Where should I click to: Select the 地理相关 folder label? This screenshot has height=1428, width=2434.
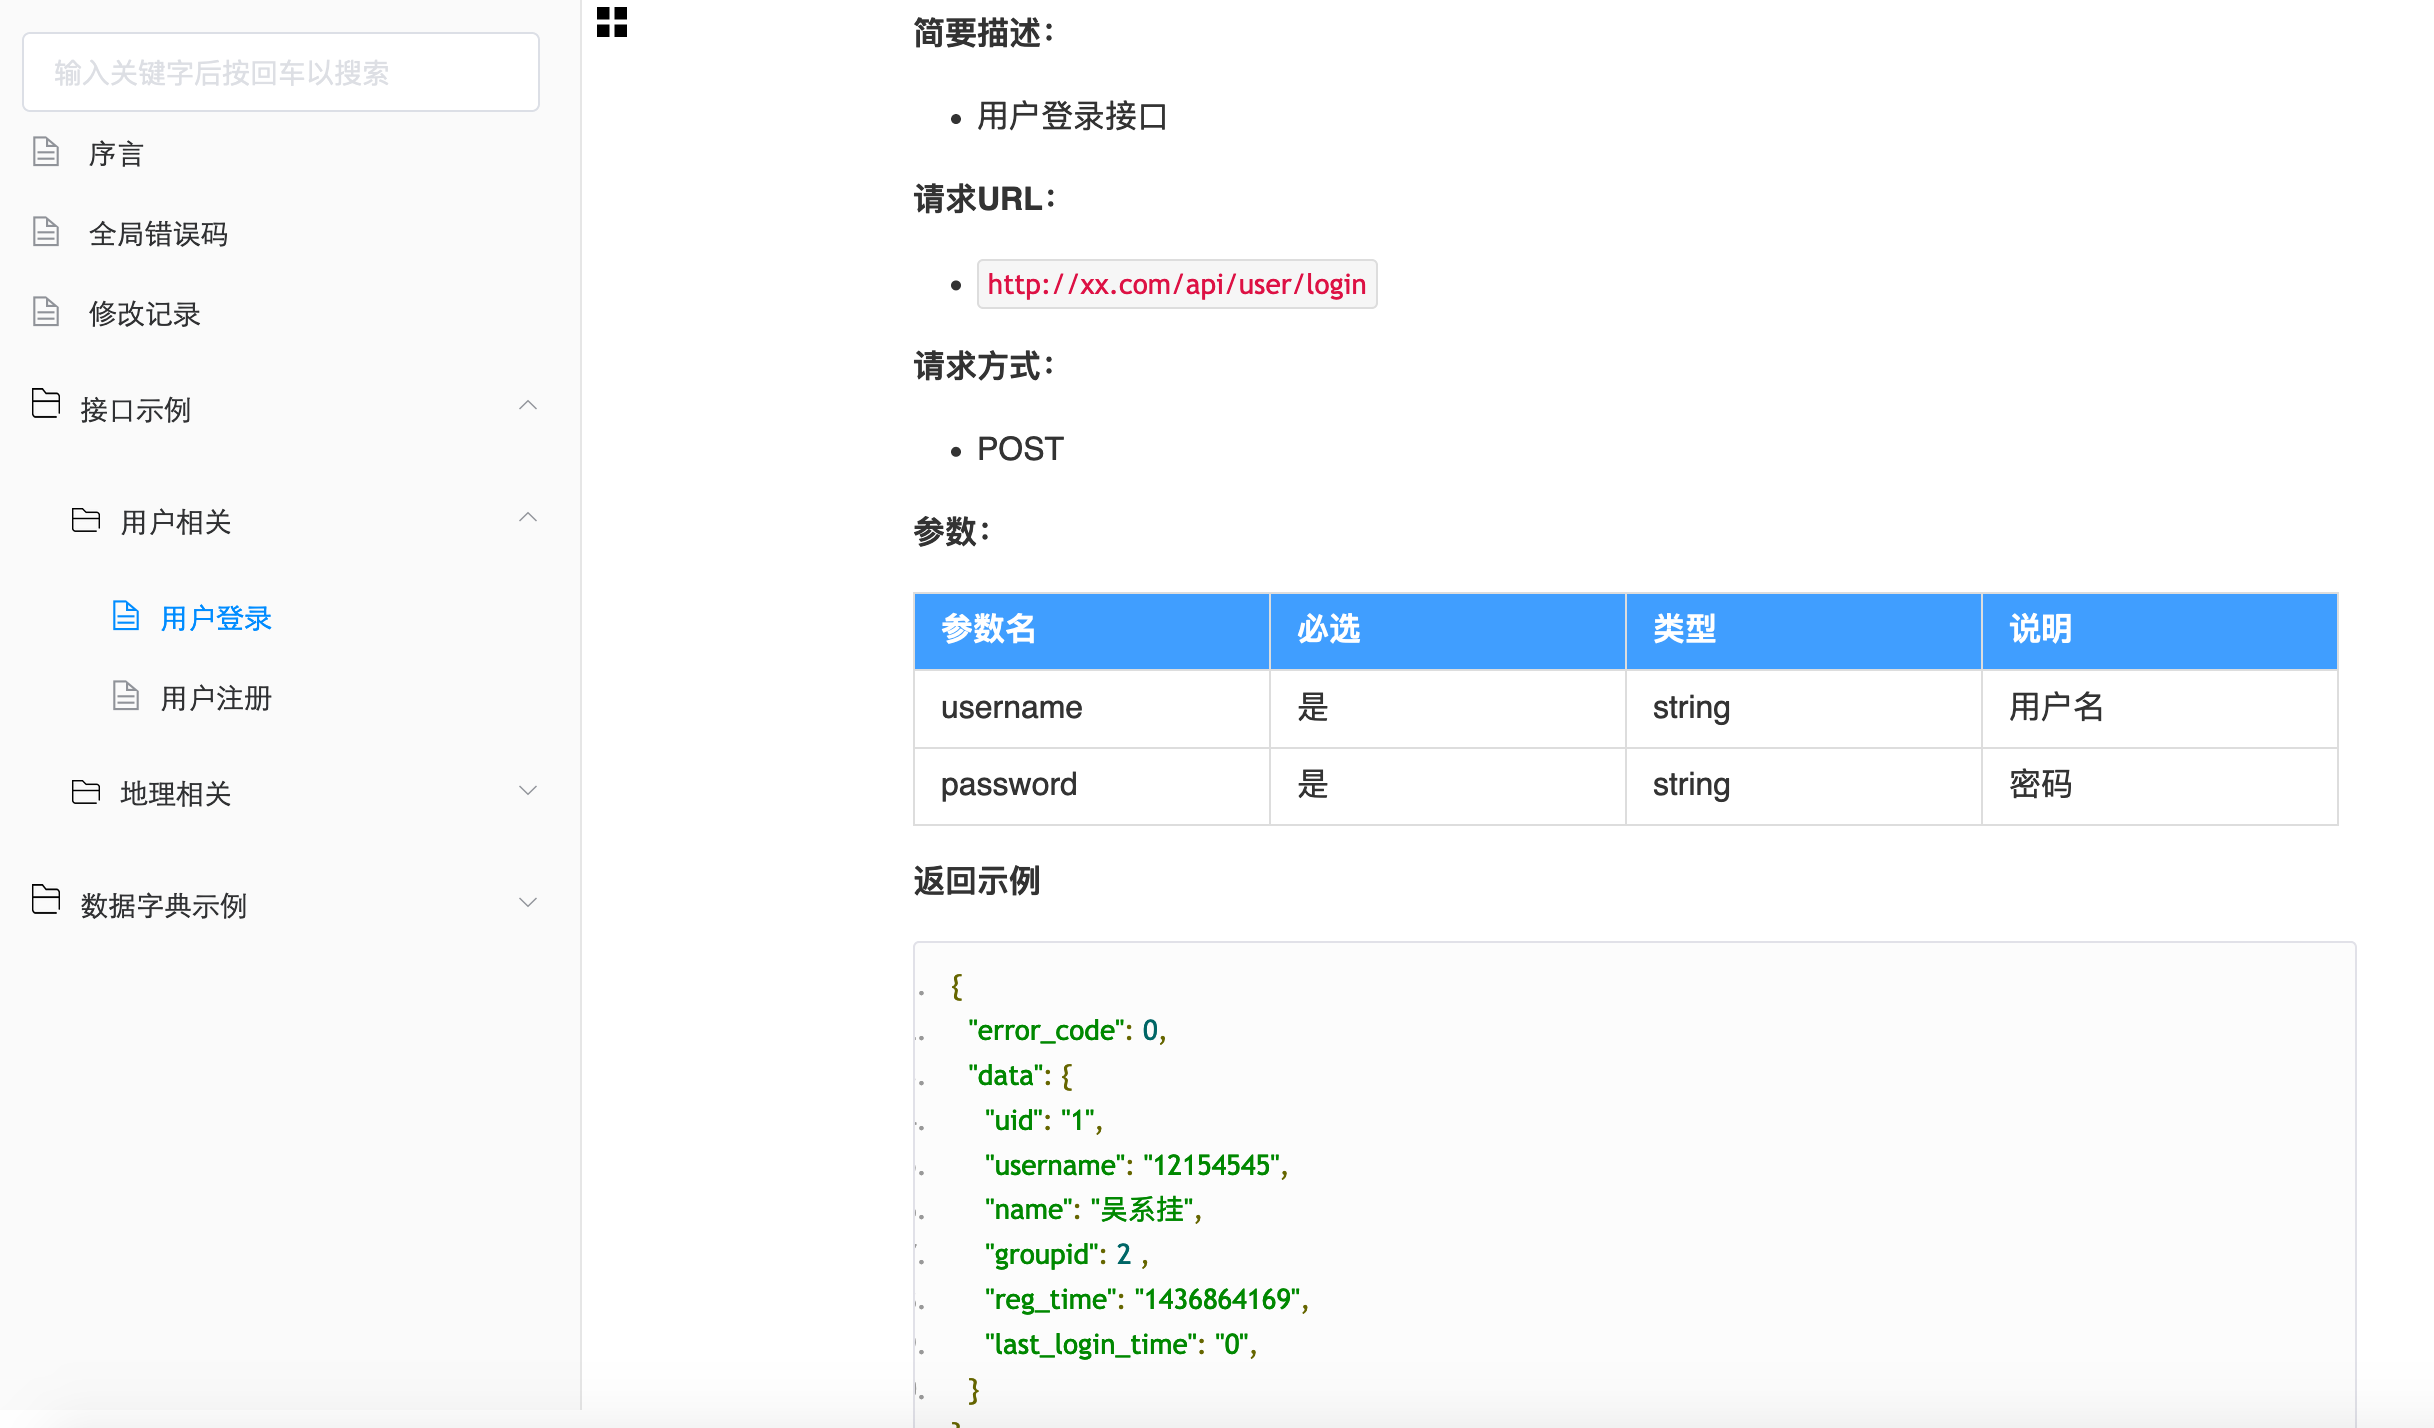pyautogui.click(x=175, y=794)
